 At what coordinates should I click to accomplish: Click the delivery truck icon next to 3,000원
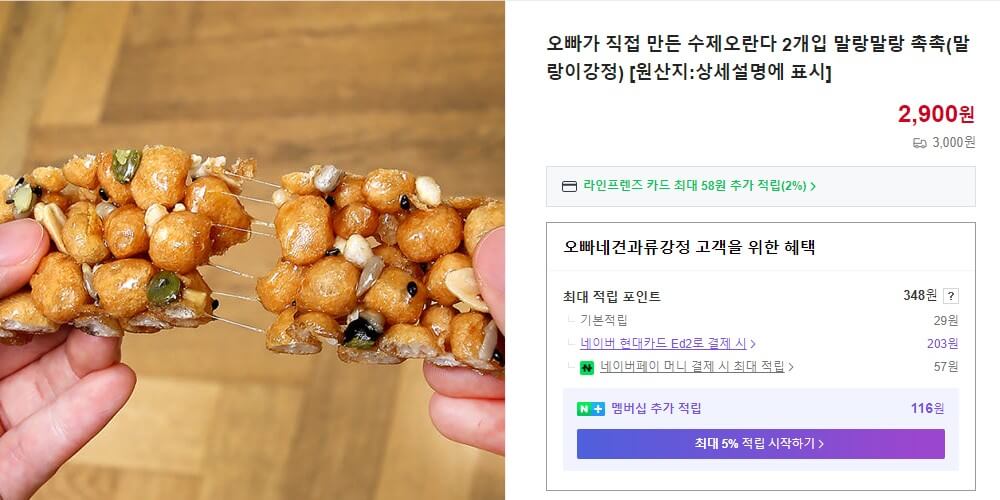pyautogui.click(x=919, y=143)
